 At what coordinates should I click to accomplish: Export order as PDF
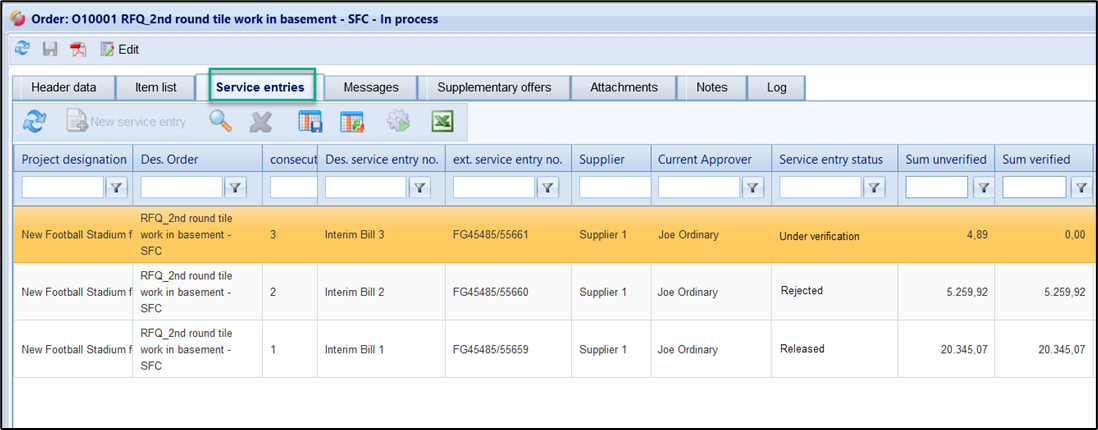78,49
